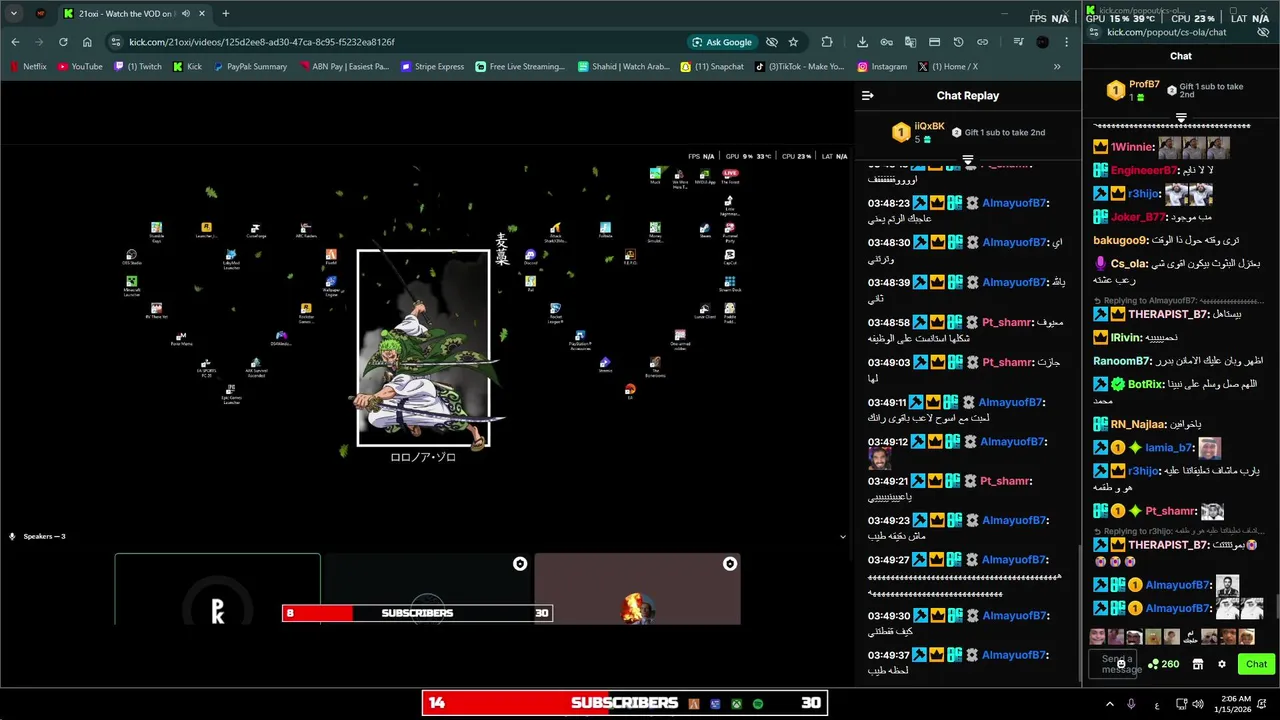The width and height of the screenshot is (1280, 720).
Task: Click the username Cs_ola in chat
Action: point(1130,264)
